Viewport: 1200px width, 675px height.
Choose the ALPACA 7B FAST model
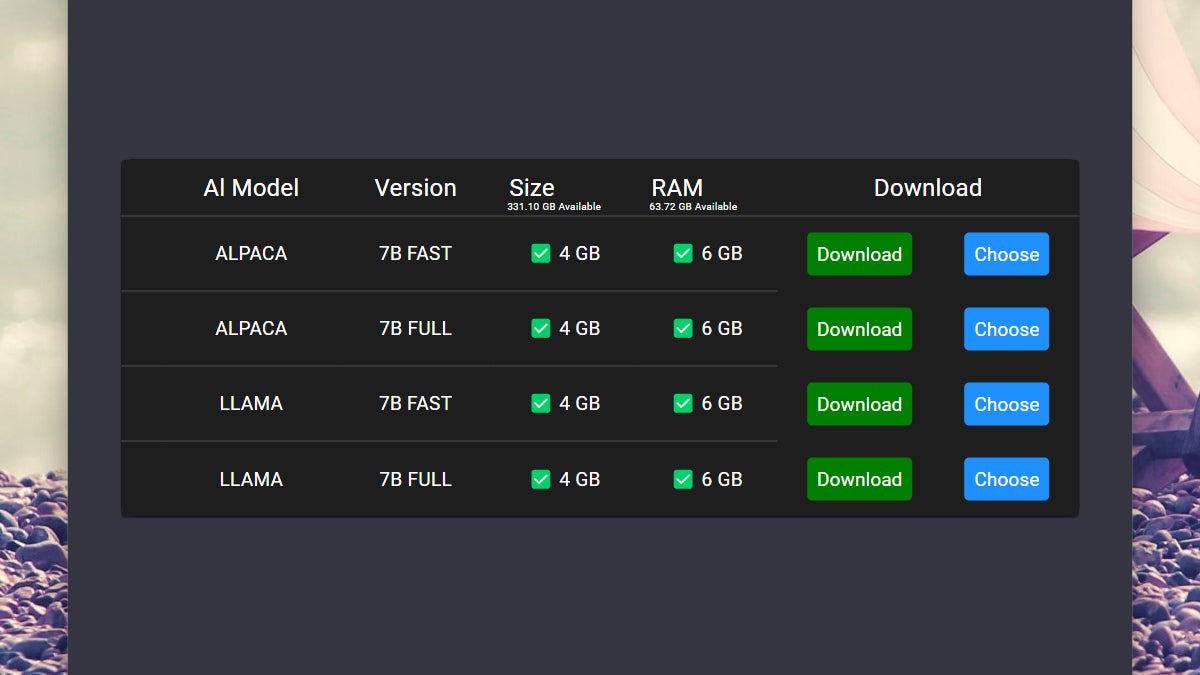tap(1006, 254)
